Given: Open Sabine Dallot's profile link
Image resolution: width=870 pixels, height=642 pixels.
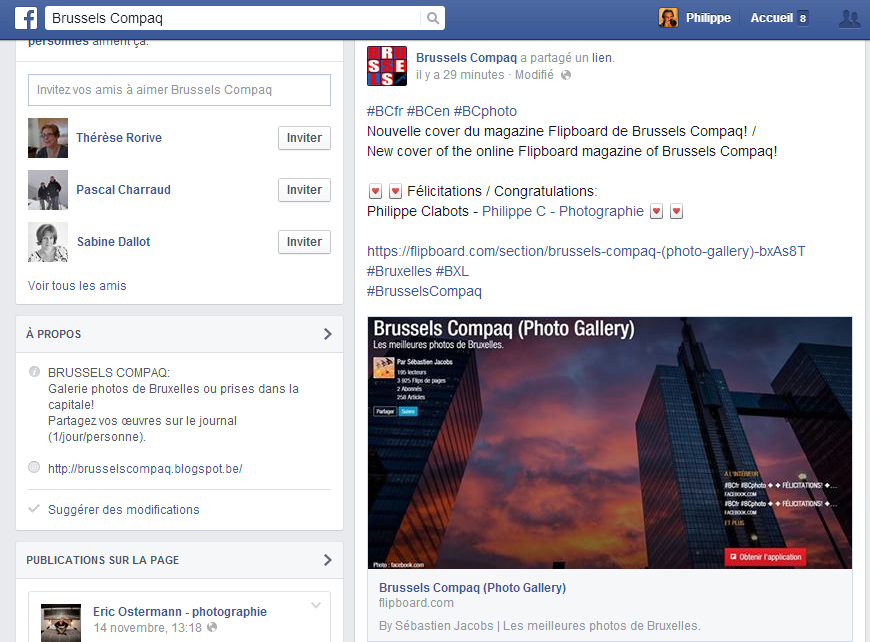Looking at the screenshot, I should pos(113,242).
